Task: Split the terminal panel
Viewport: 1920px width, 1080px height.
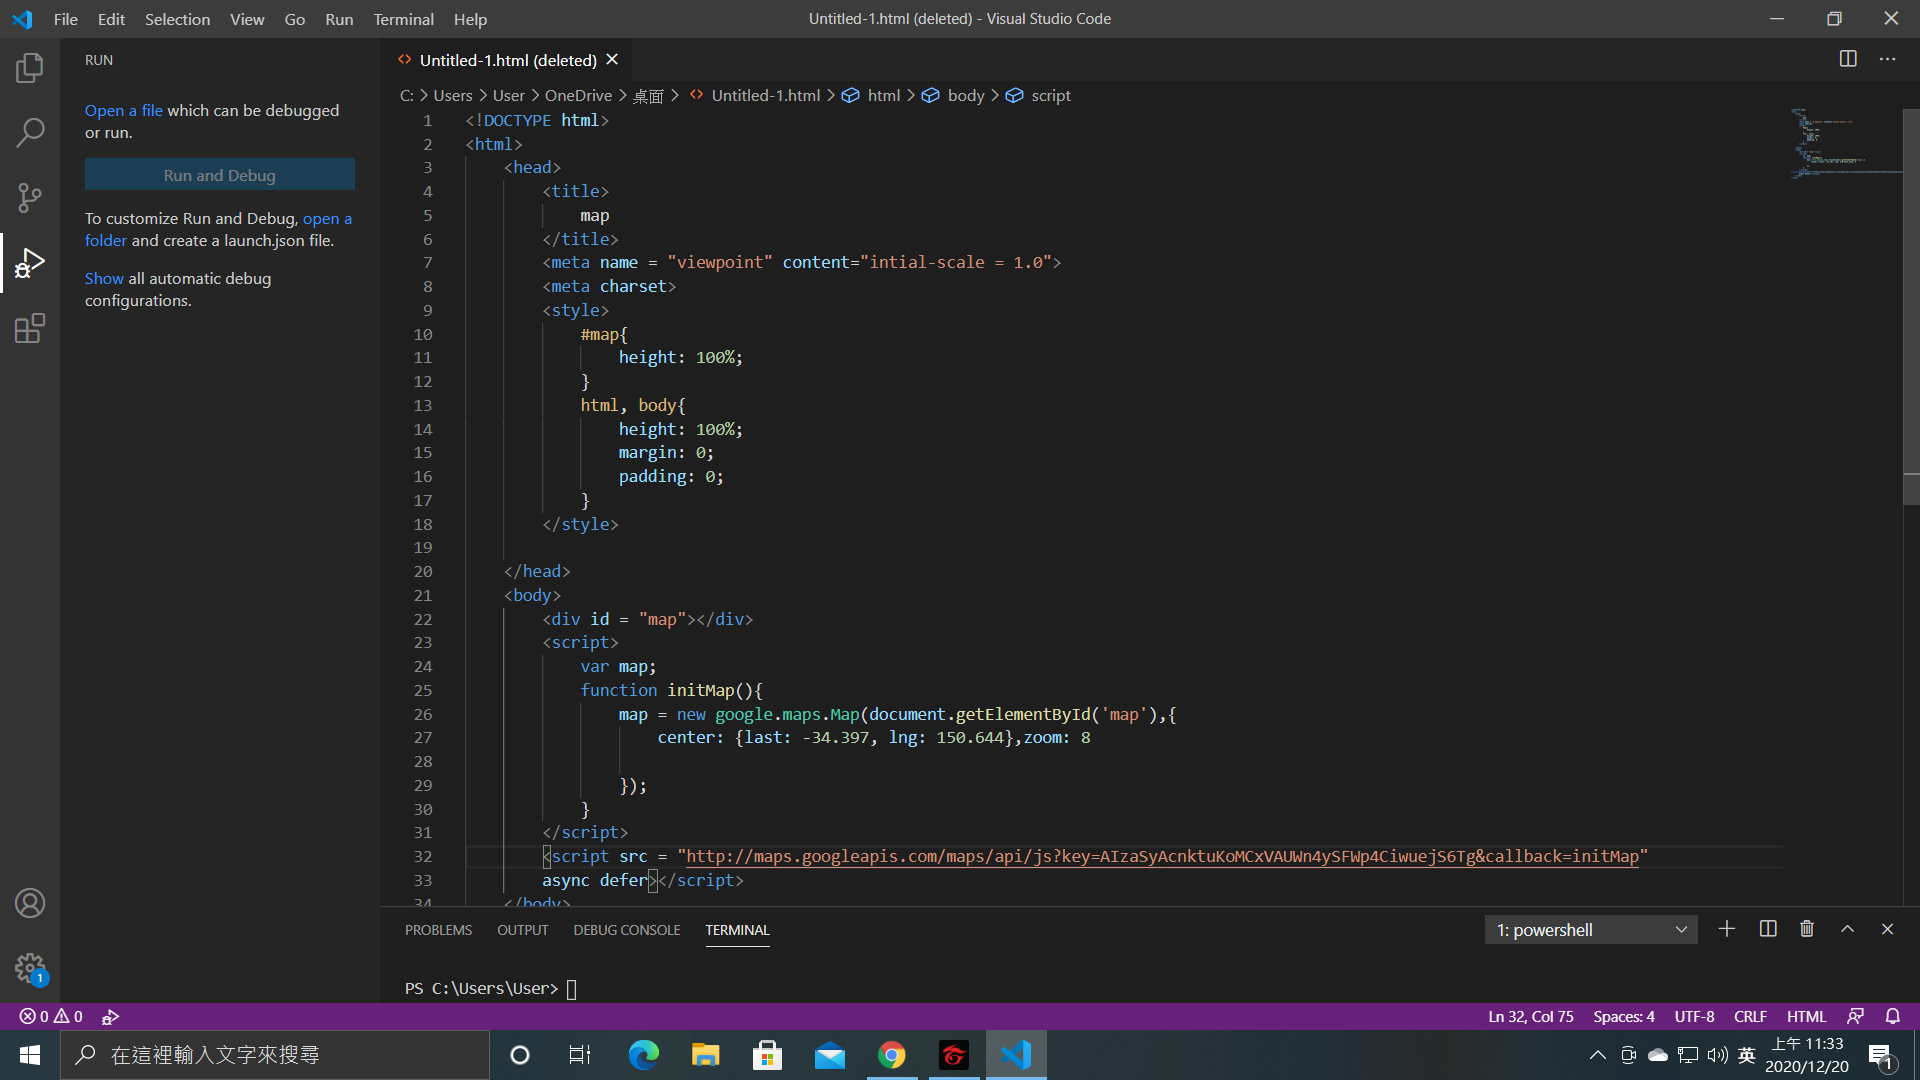Action: (x=1768, y=929)
